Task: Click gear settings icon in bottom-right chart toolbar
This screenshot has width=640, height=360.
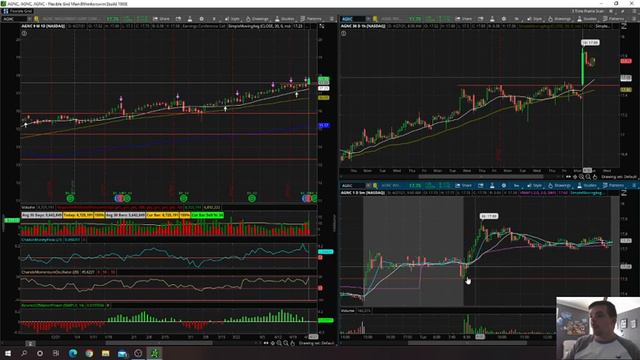Action: click(x=504, y=185)
